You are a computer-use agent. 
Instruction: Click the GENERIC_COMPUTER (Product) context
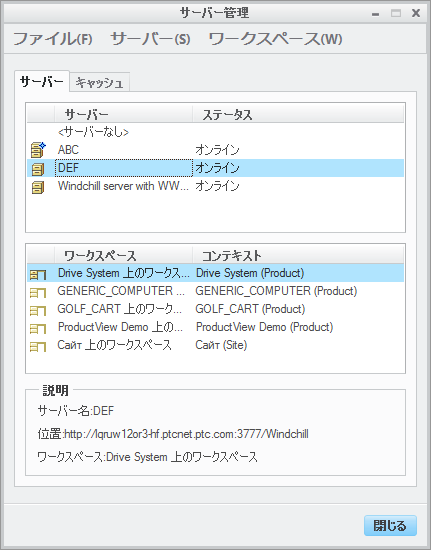(x=276, y=291)
